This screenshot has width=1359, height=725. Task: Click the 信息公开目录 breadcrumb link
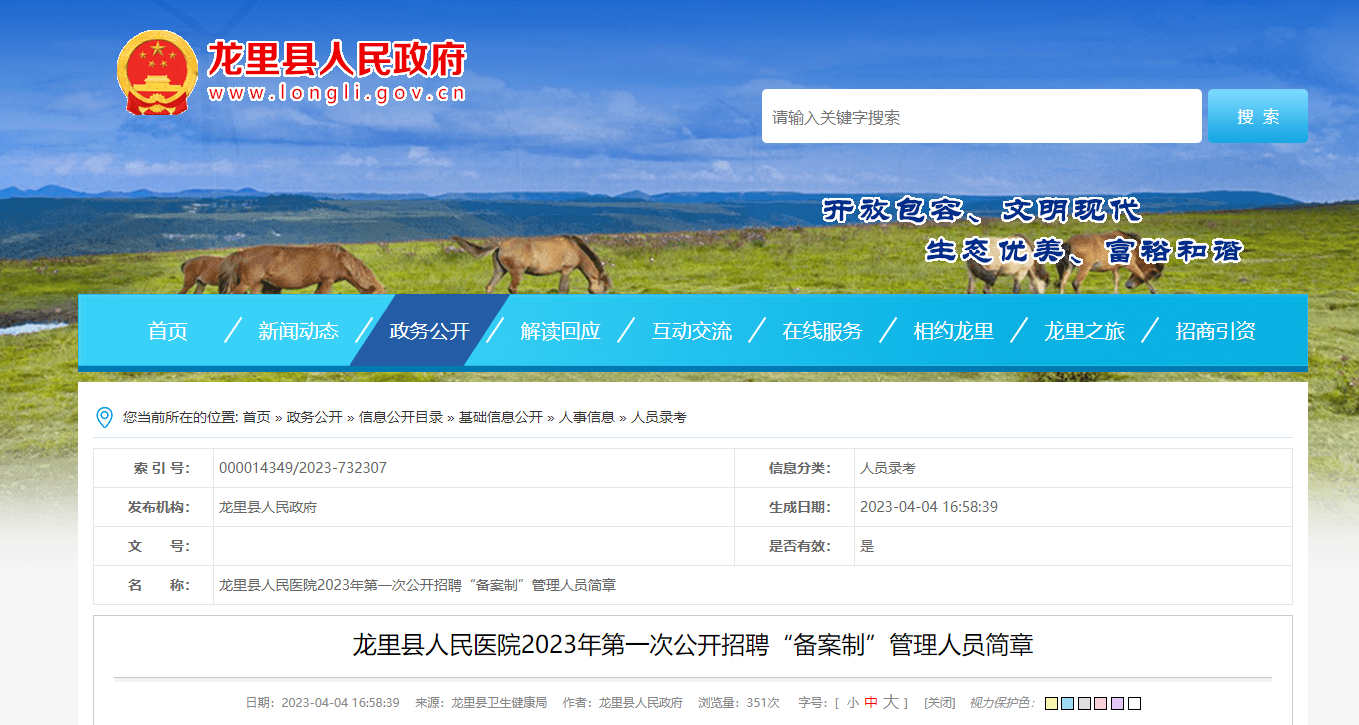tap(401, 417)
